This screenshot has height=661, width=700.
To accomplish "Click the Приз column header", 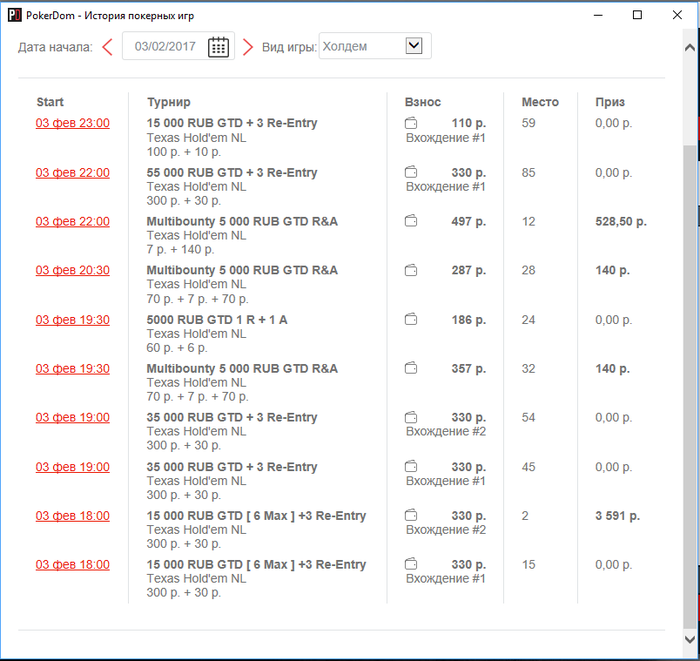I will [610, 102].
